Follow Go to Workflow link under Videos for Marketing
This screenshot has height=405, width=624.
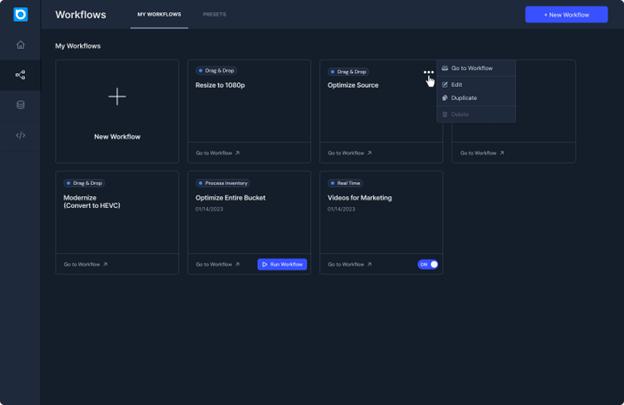click(349, 264)
